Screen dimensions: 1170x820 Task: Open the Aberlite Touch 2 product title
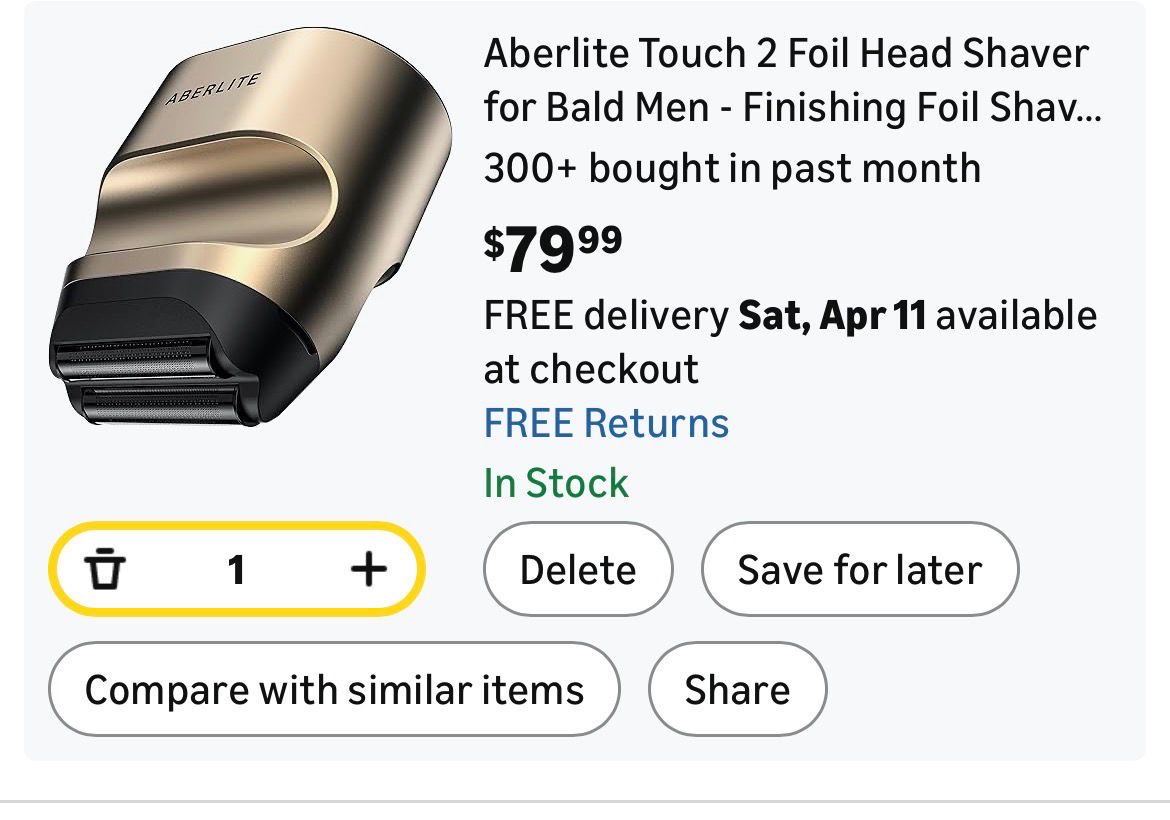click(x=786, y=53)
